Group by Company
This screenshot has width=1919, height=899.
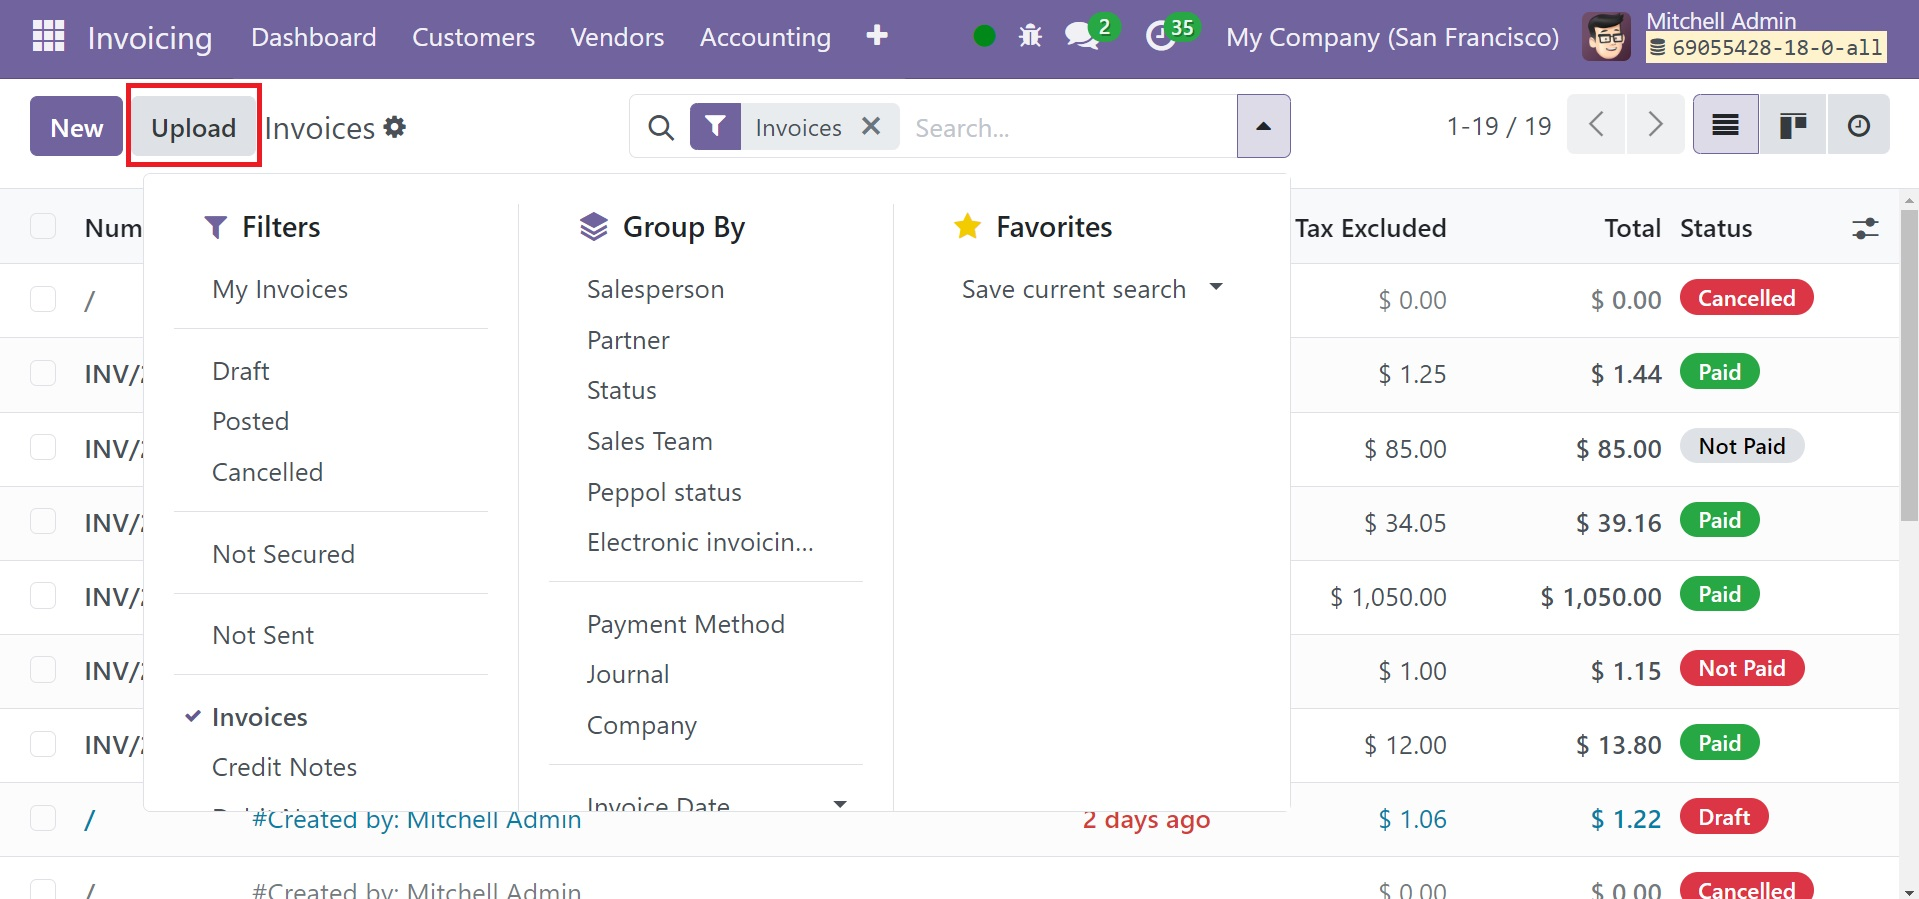(x=641, y=725)
